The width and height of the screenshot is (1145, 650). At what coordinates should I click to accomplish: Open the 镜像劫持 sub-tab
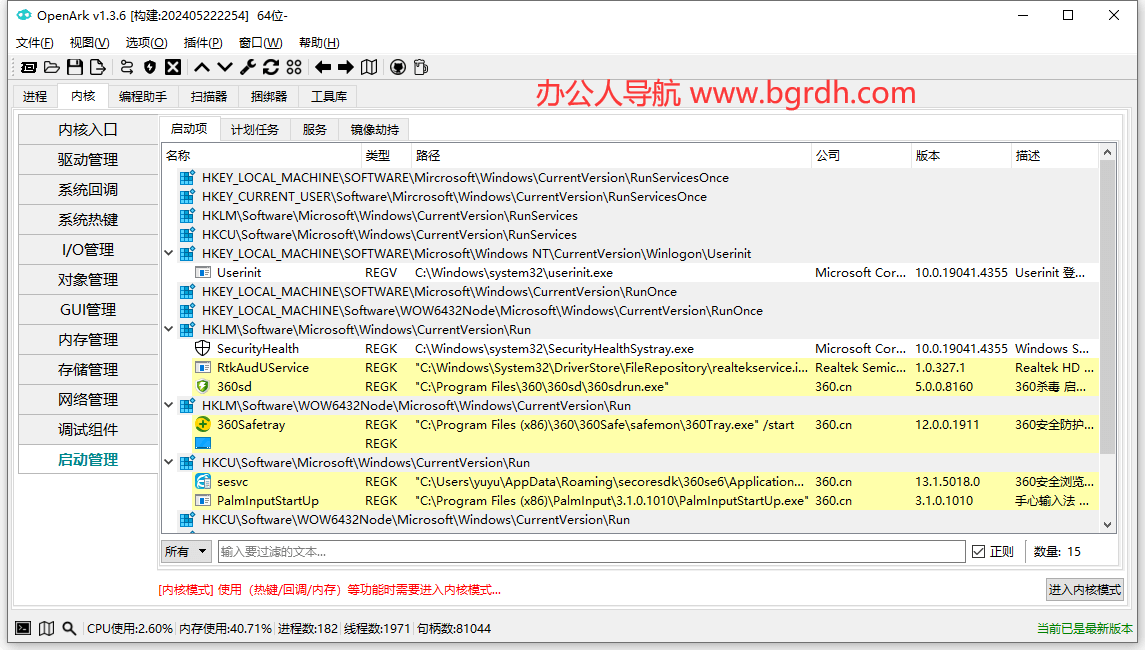pyautogui.click(x=375, y=129)
